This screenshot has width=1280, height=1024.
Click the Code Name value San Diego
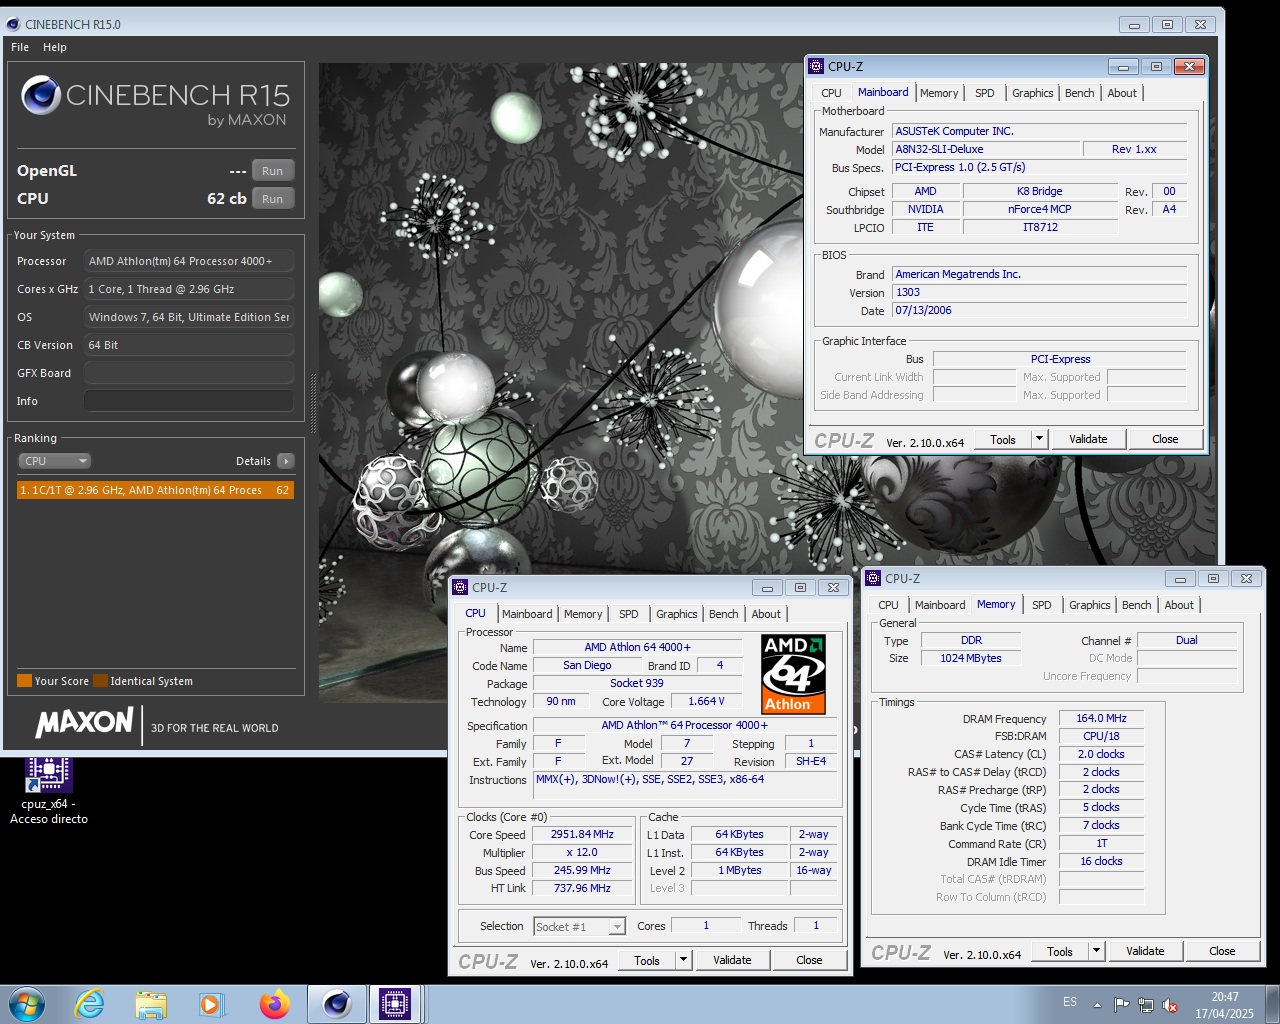[x=587, y=666]
